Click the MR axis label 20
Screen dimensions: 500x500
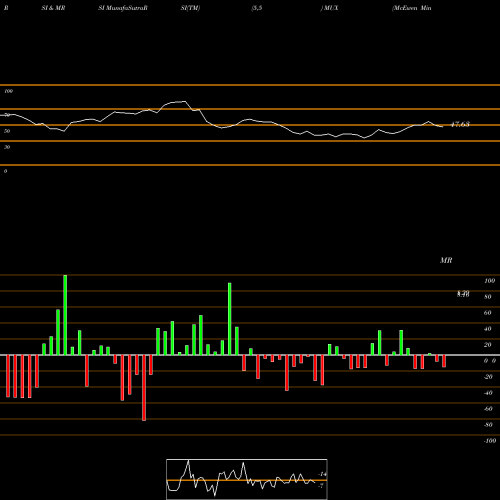[488, 345]
